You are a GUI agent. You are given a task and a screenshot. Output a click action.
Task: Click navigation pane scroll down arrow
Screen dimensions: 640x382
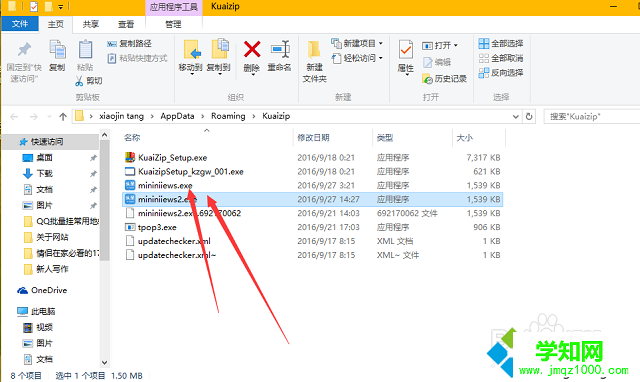tap(104, 362)
